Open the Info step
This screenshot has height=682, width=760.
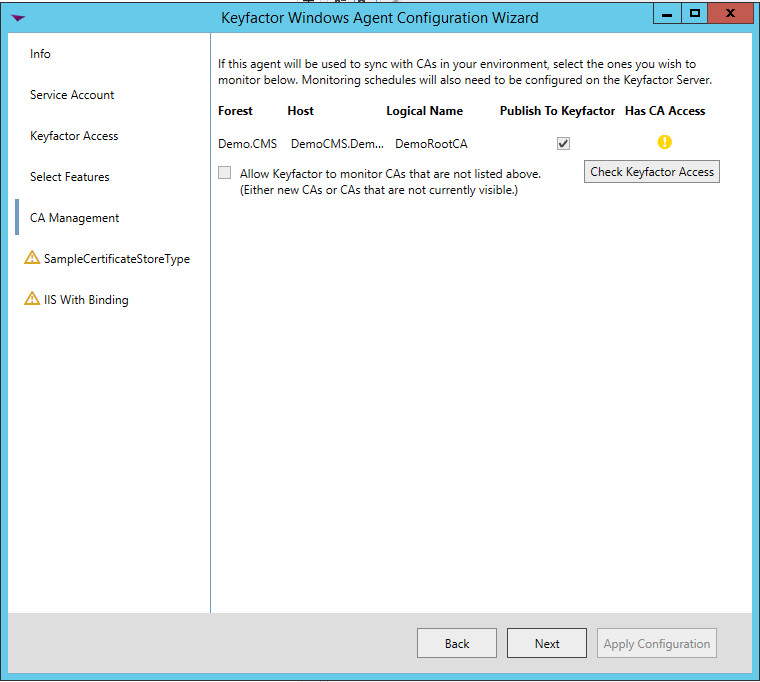[x=40, y=54]
